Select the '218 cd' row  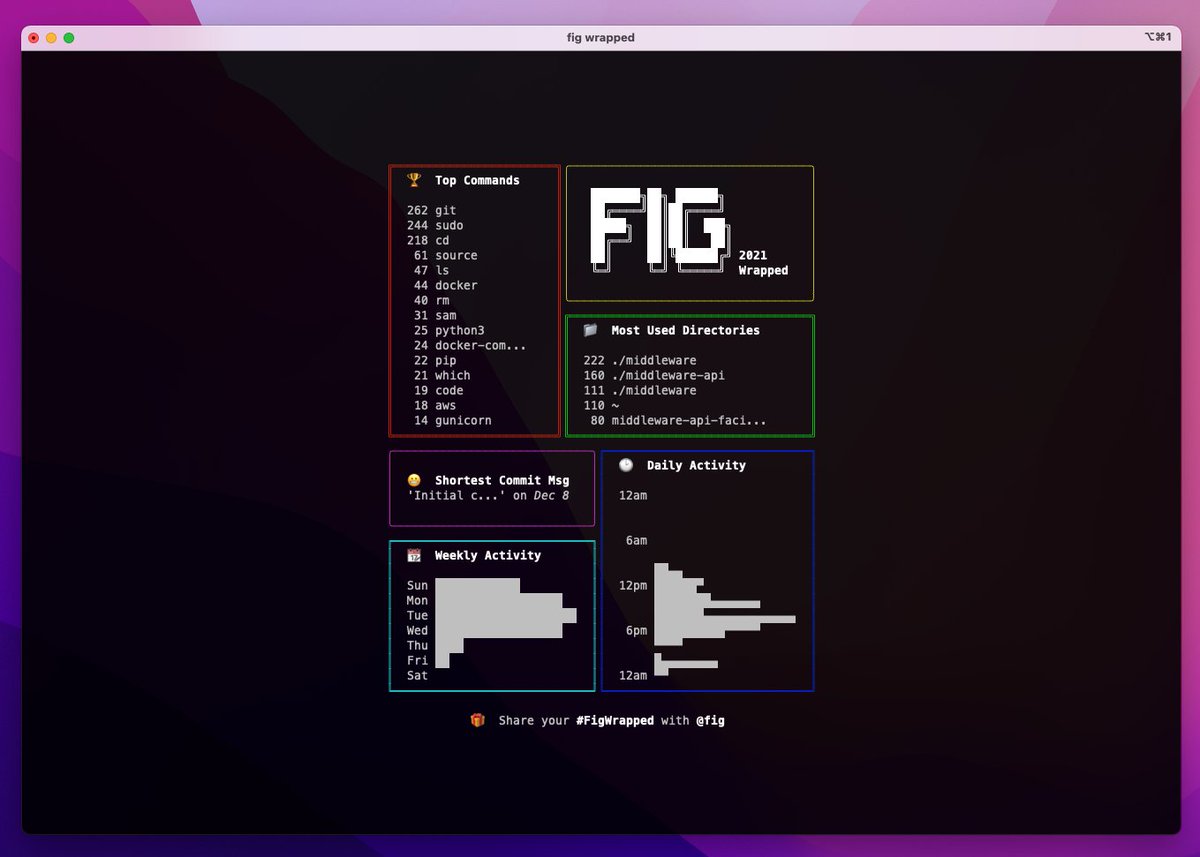428,240
